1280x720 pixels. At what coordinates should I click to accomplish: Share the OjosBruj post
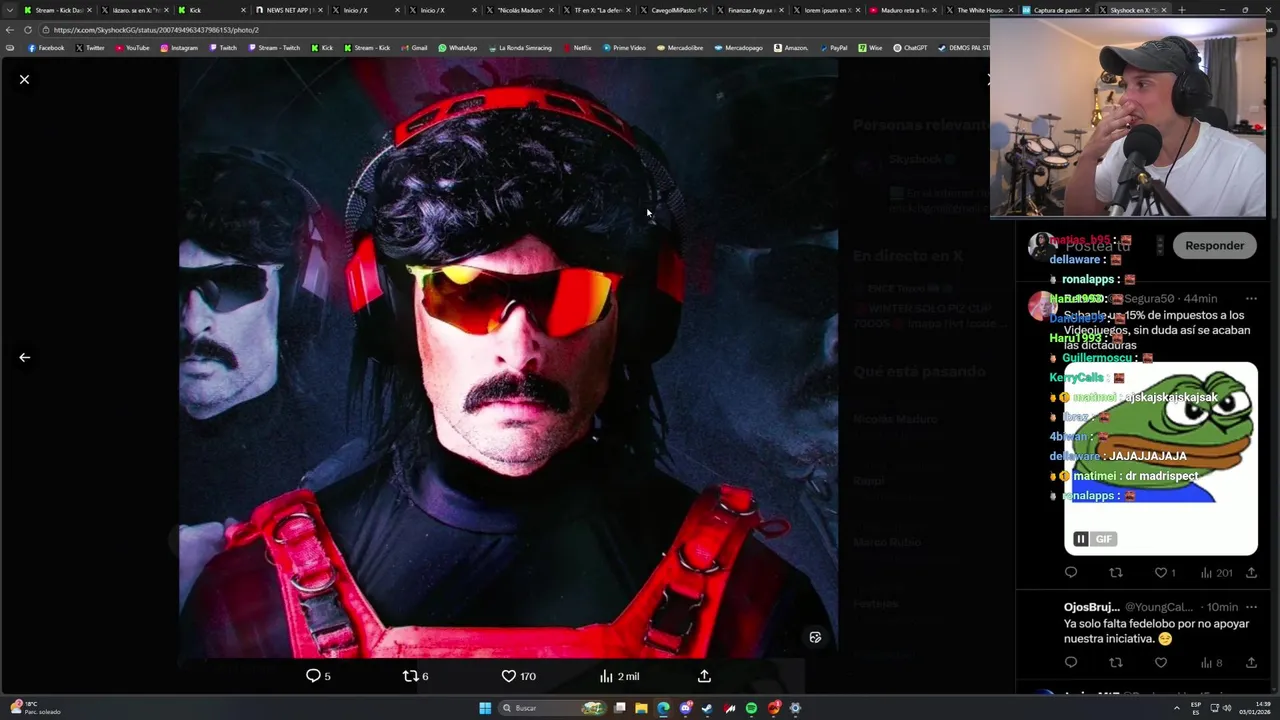[1251, 662]
